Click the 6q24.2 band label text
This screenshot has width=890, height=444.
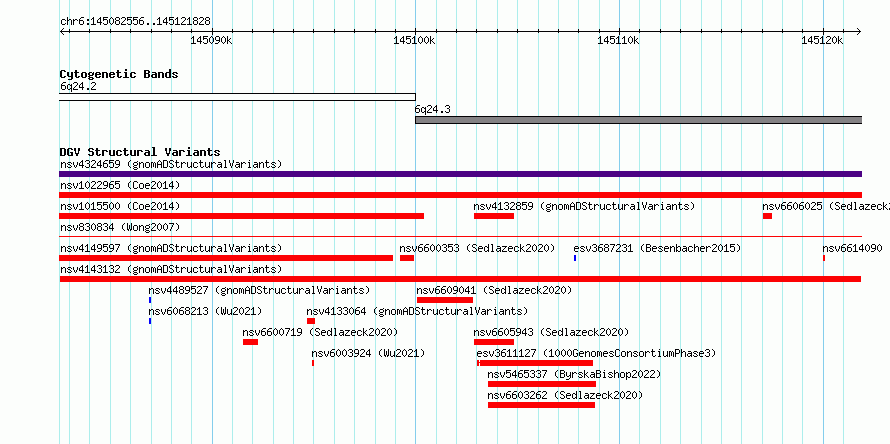coord(78,87)
